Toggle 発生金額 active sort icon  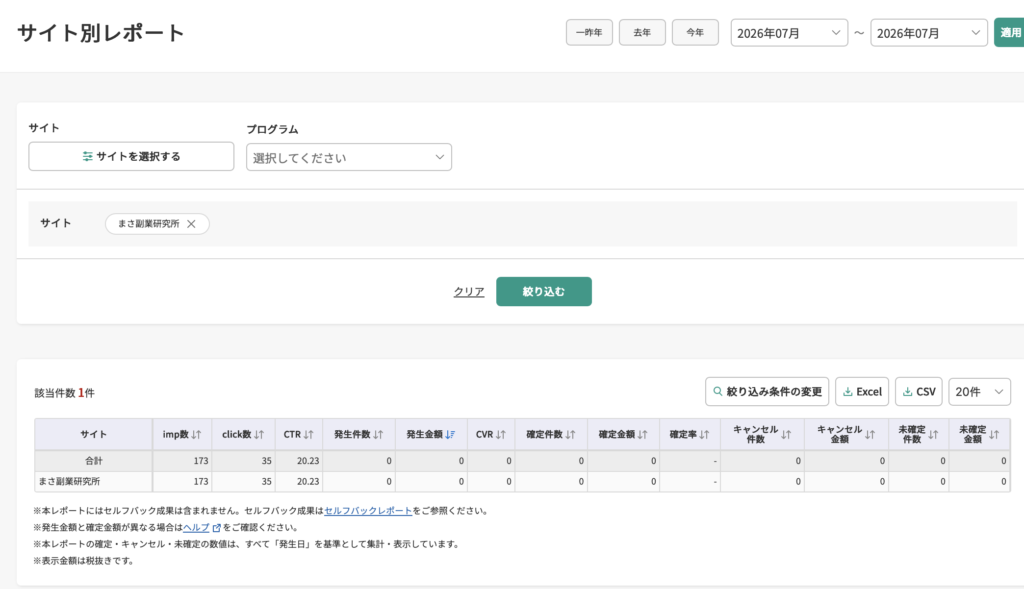point(450,434)
